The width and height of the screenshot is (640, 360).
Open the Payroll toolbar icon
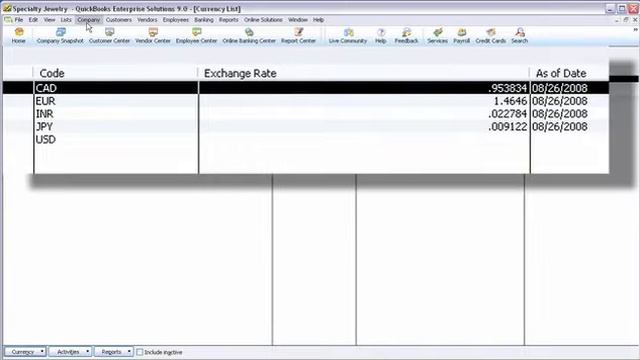(x=462, y=36)
